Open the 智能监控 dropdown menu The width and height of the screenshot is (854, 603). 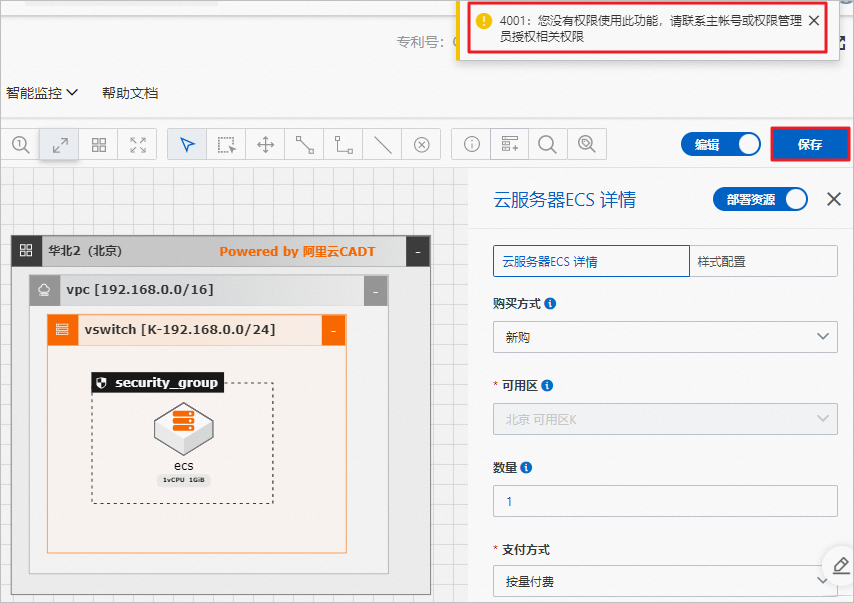pyautogui.click(x=42, y=93)
